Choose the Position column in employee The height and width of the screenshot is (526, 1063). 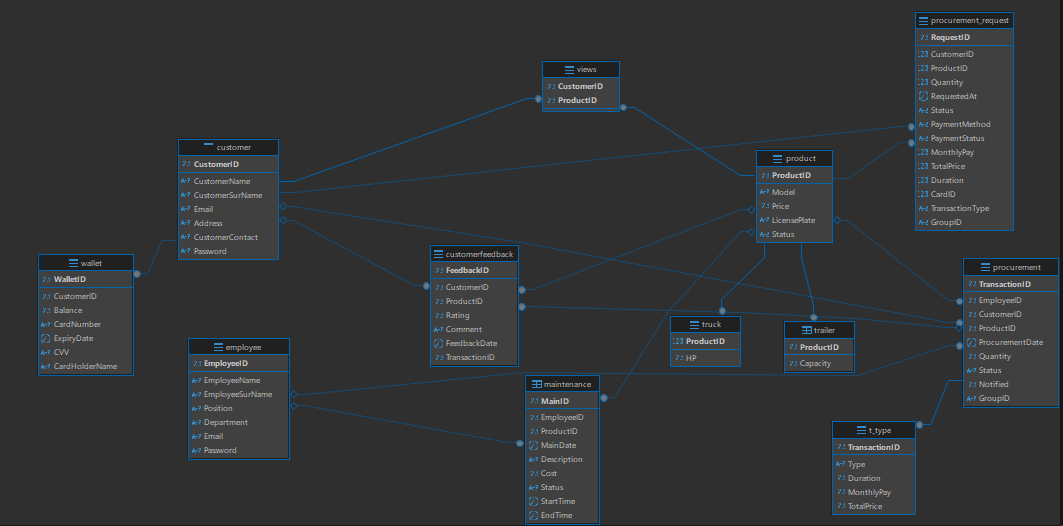tap(218, 408)
